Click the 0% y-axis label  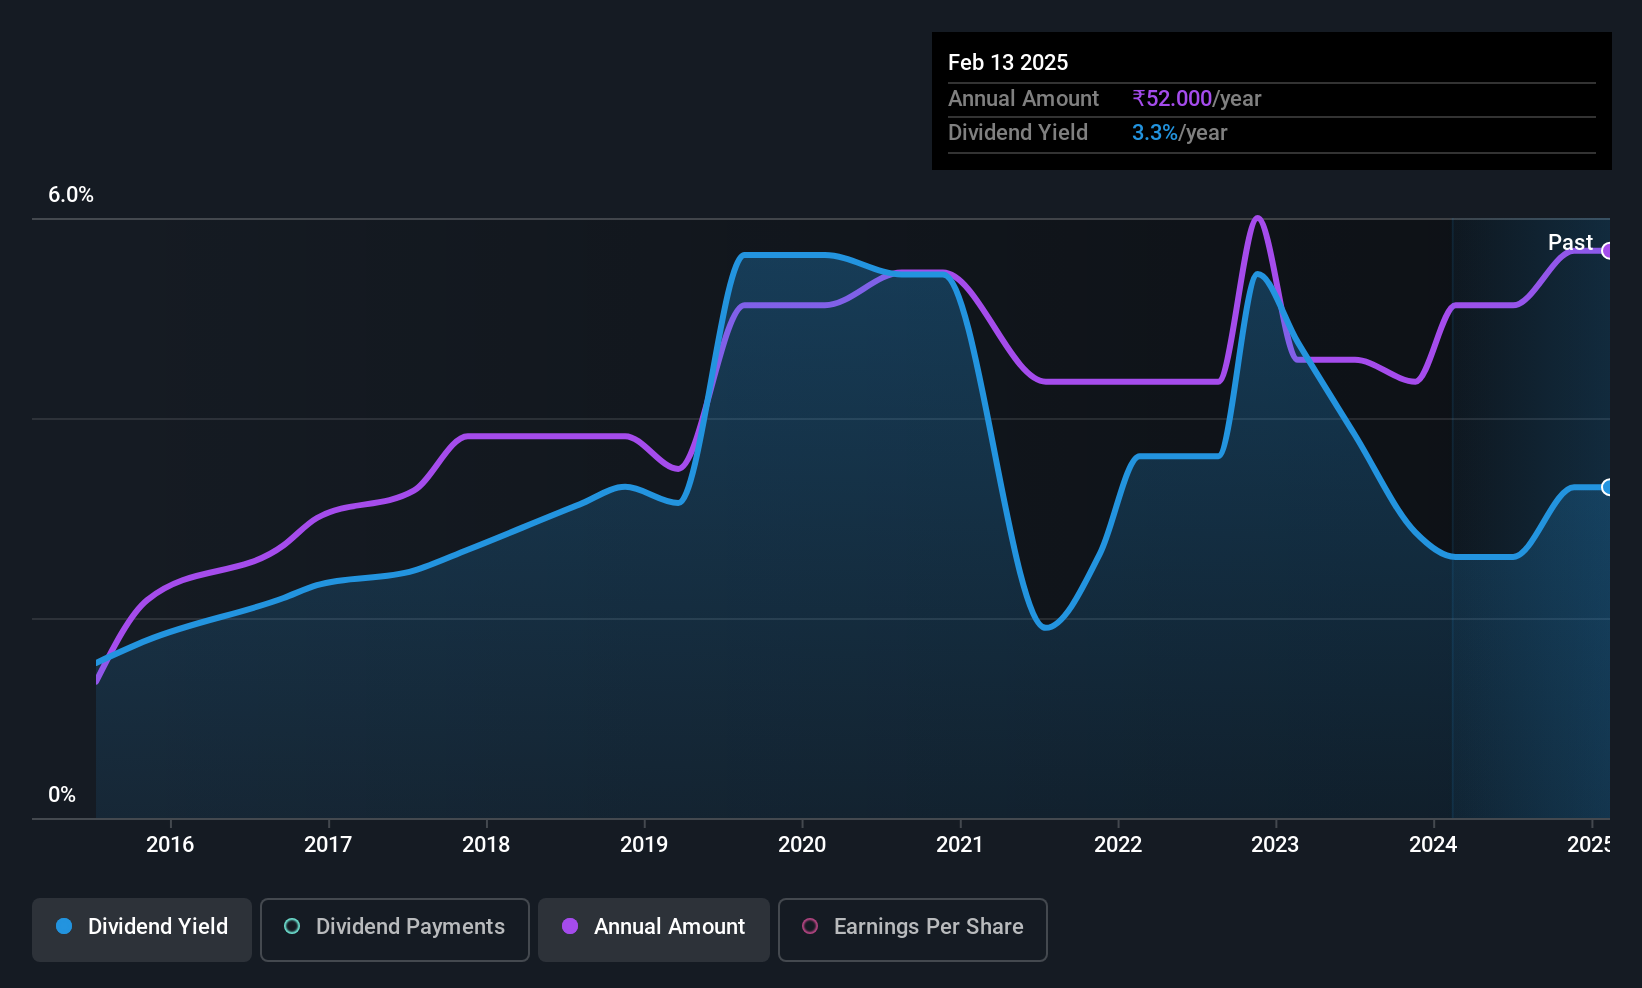(x=62, y=795)
